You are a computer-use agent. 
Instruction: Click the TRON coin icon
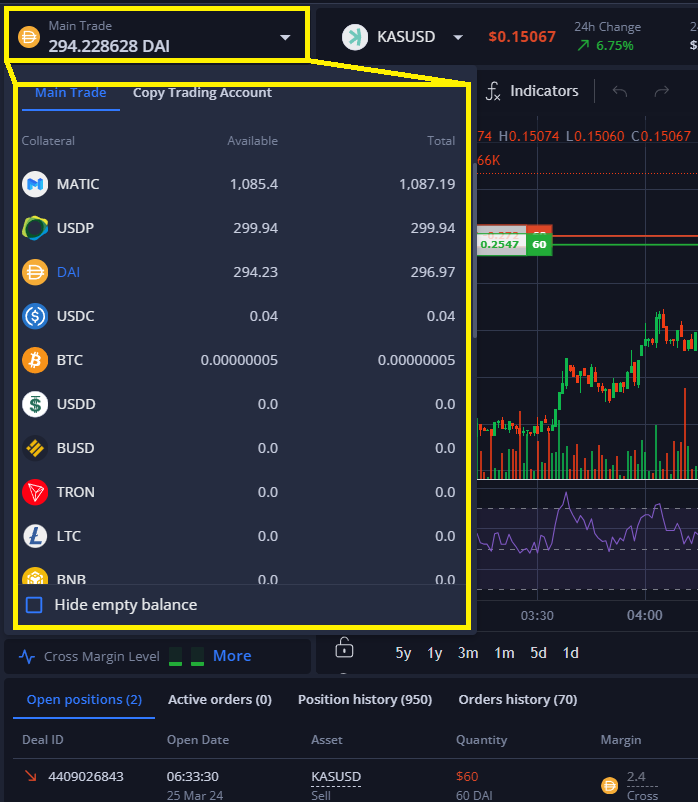coord(35,492)
